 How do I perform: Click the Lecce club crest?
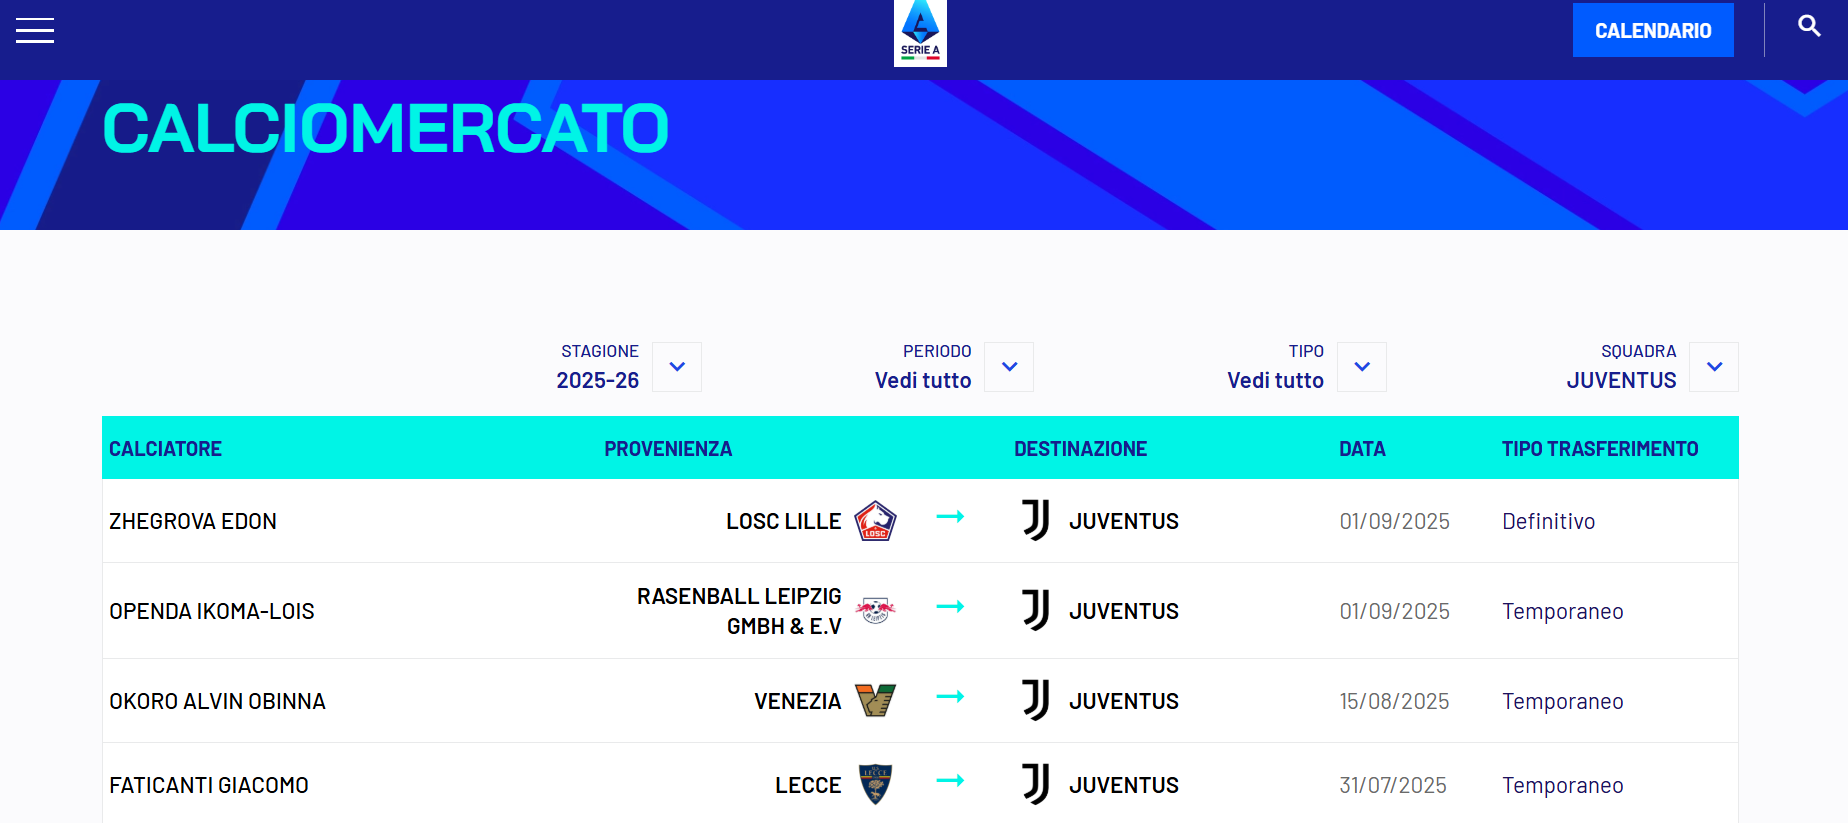tap(875, 785)
